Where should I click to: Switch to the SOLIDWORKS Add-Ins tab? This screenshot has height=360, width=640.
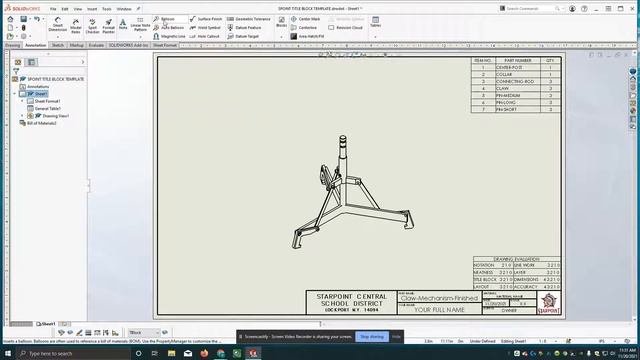(129, 45)
